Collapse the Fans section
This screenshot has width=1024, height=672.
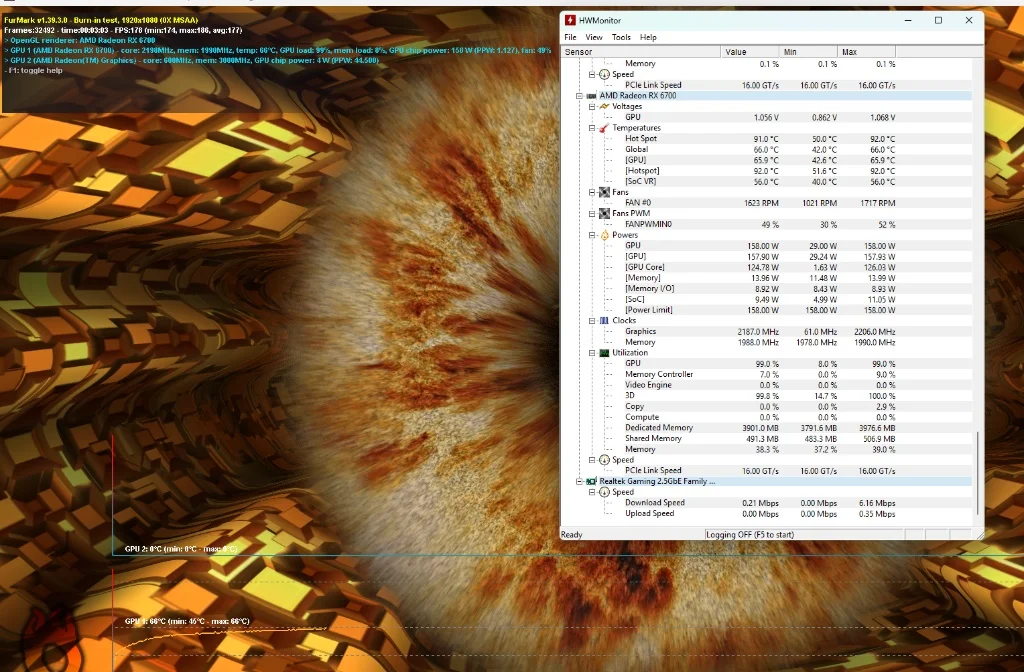(592, 192)
